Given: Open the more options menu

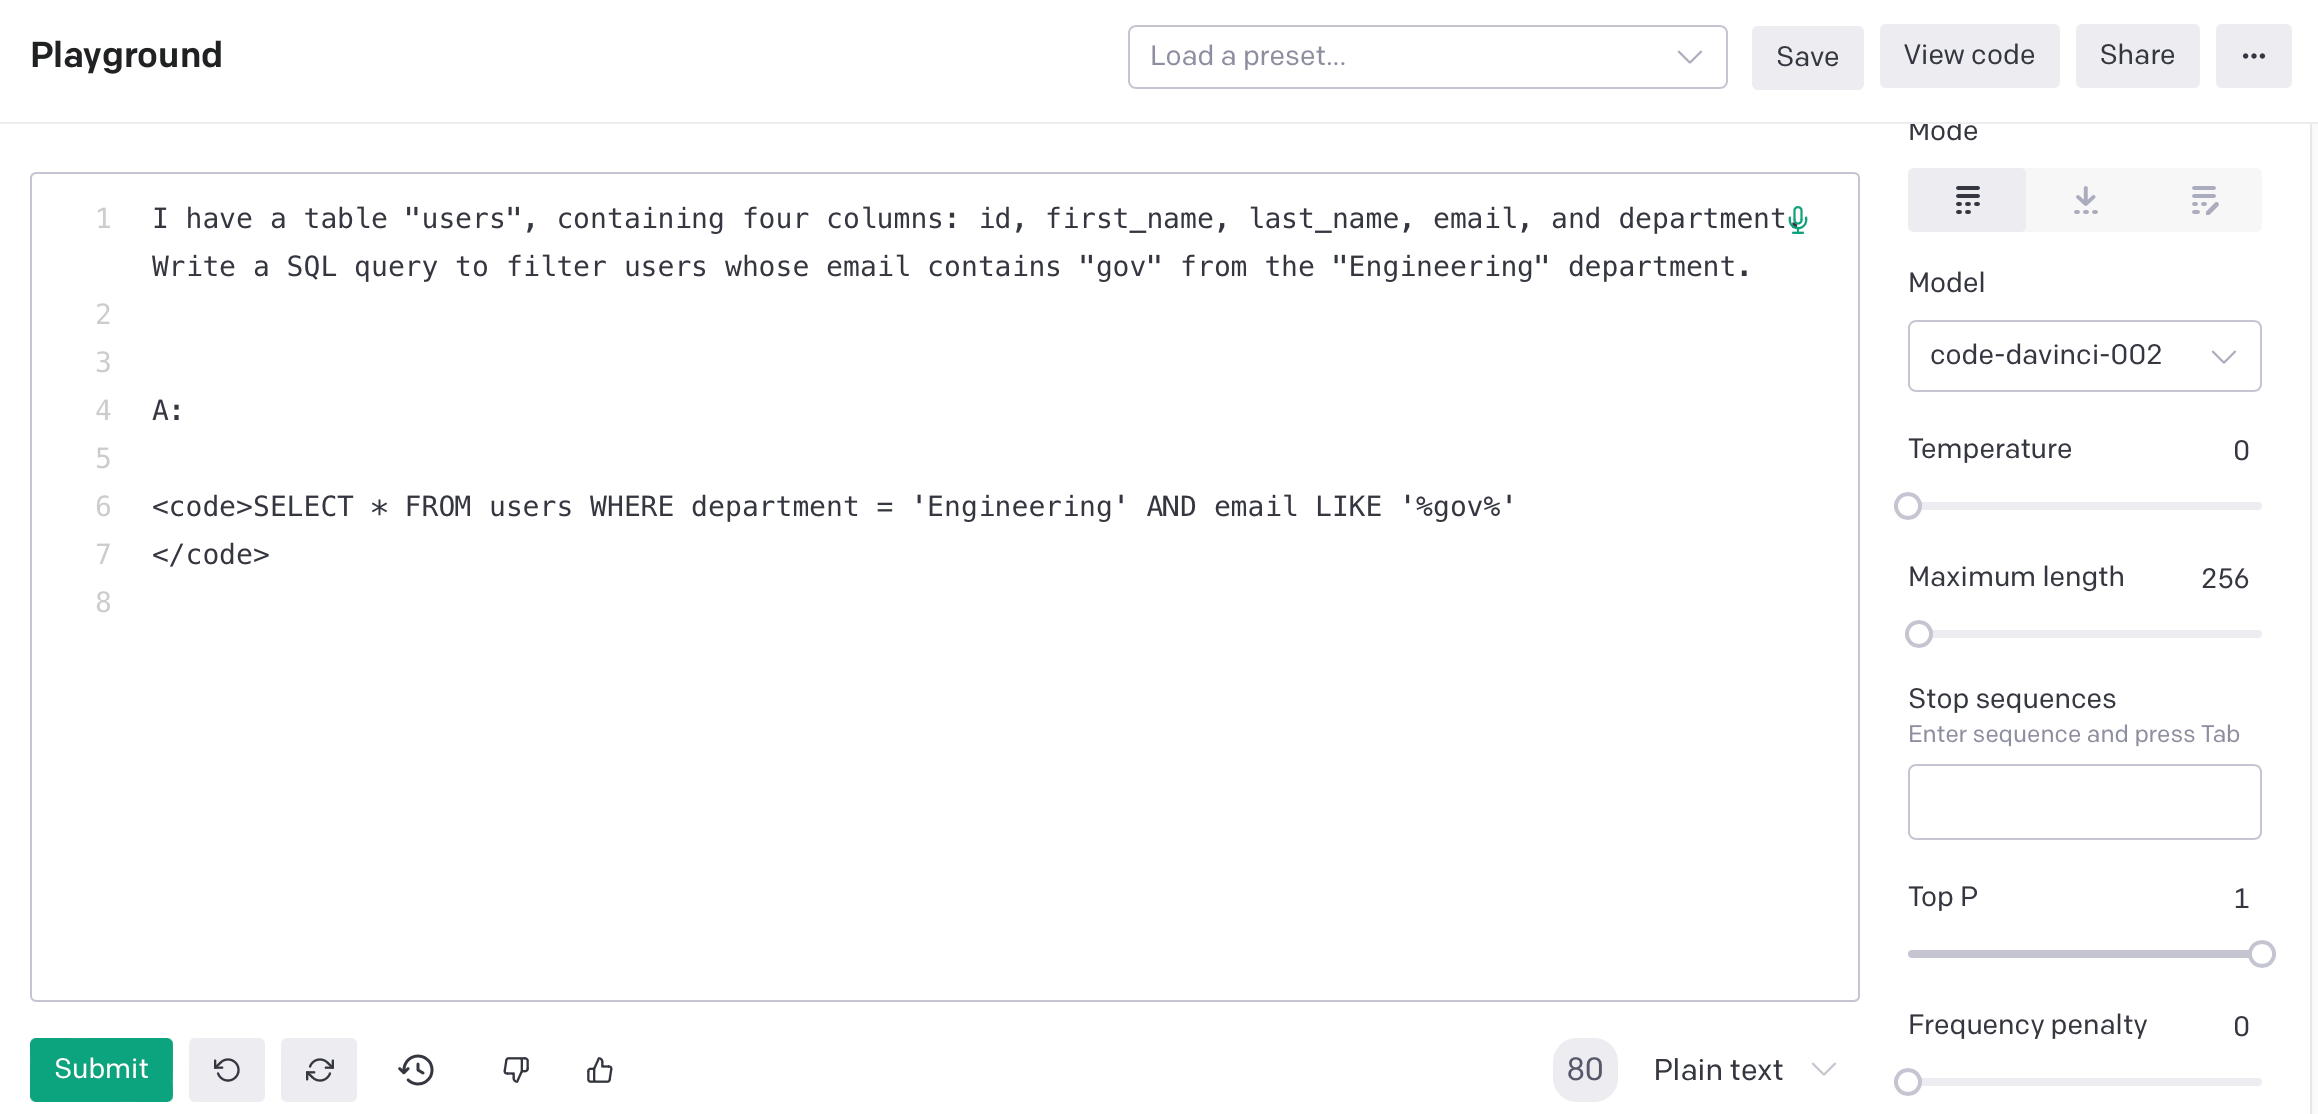Looking at the screenshot, I should [2253, 55].
